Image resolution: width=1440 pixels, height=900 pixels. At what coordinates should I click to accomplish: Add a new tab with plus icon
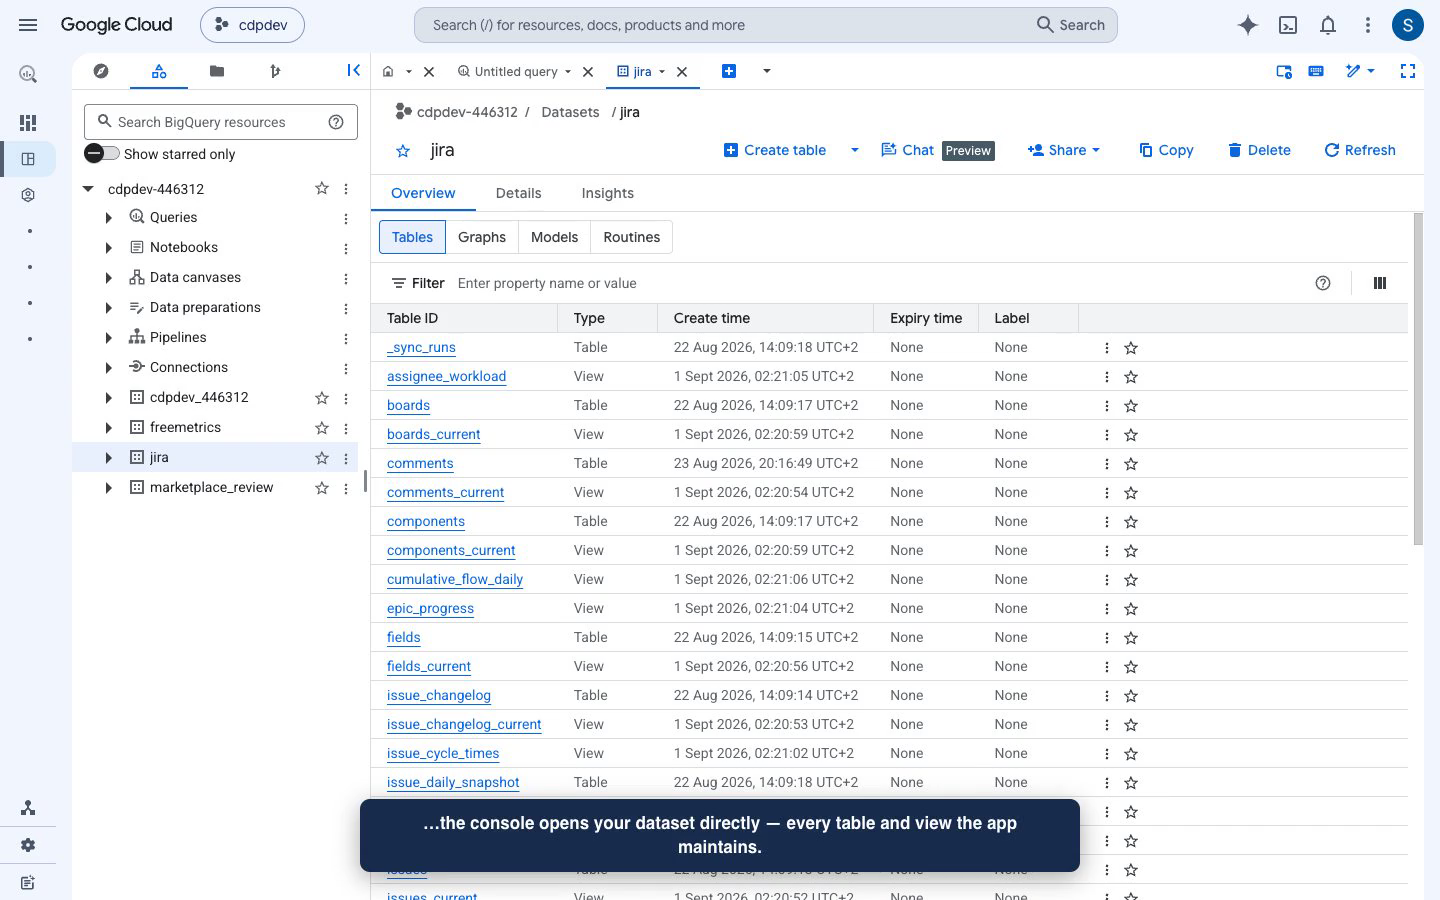pos(729,71)
